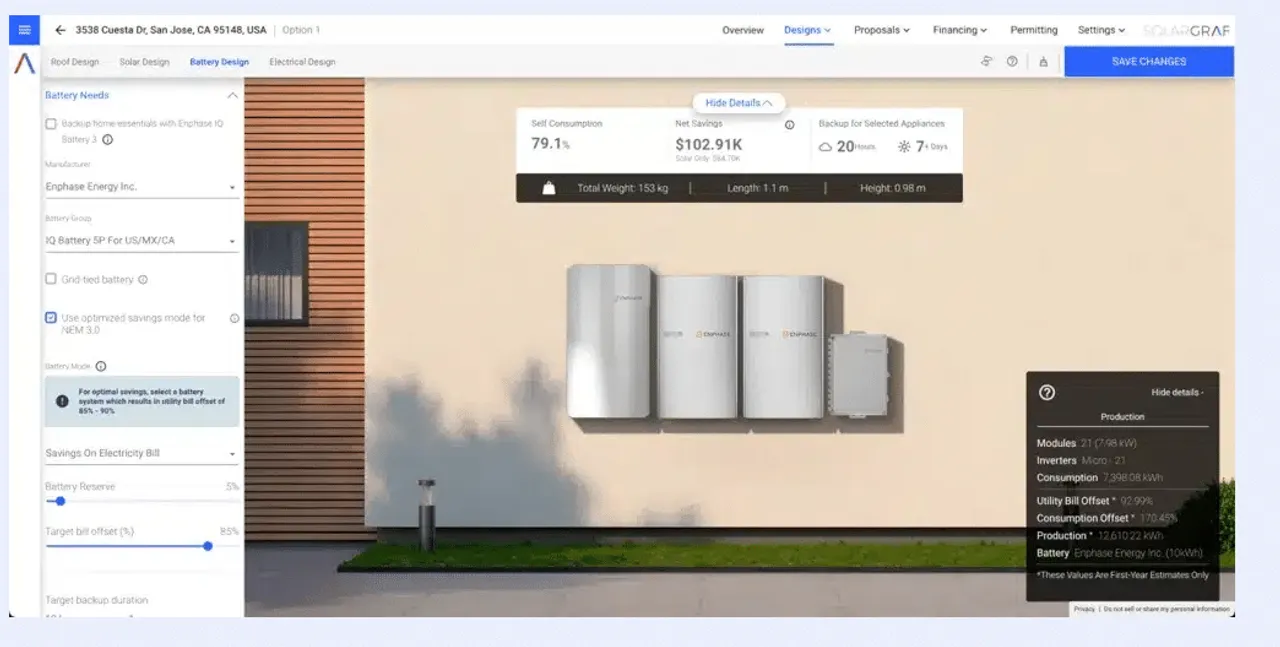Open the Savings On Electricity Bill dropdown
This screenshot has height=647, width=1280.
[x=141, y=452]
